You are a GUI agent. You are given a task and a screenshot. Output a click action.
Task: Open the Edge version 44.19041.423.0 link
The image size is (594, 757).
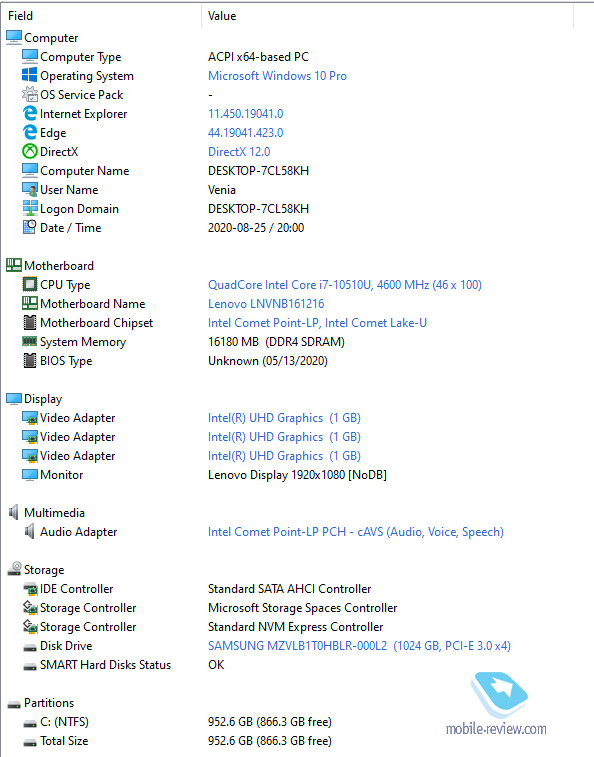point(245,133)
